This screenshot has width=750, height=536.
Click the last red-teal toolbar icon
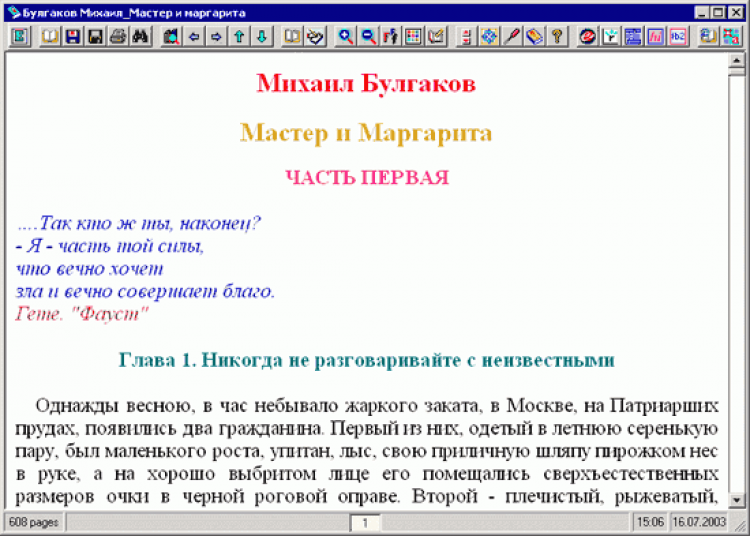tap(731, 36)
